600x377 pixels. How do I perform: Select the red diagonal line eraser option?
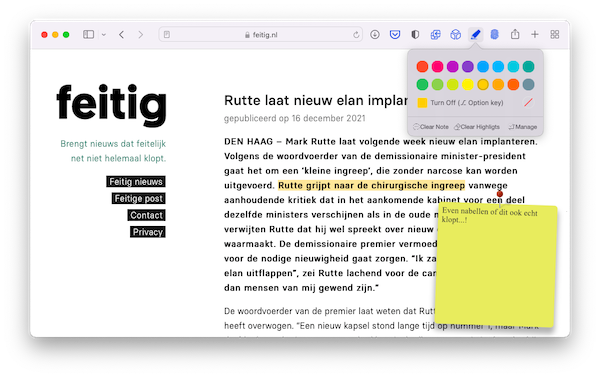528,103
